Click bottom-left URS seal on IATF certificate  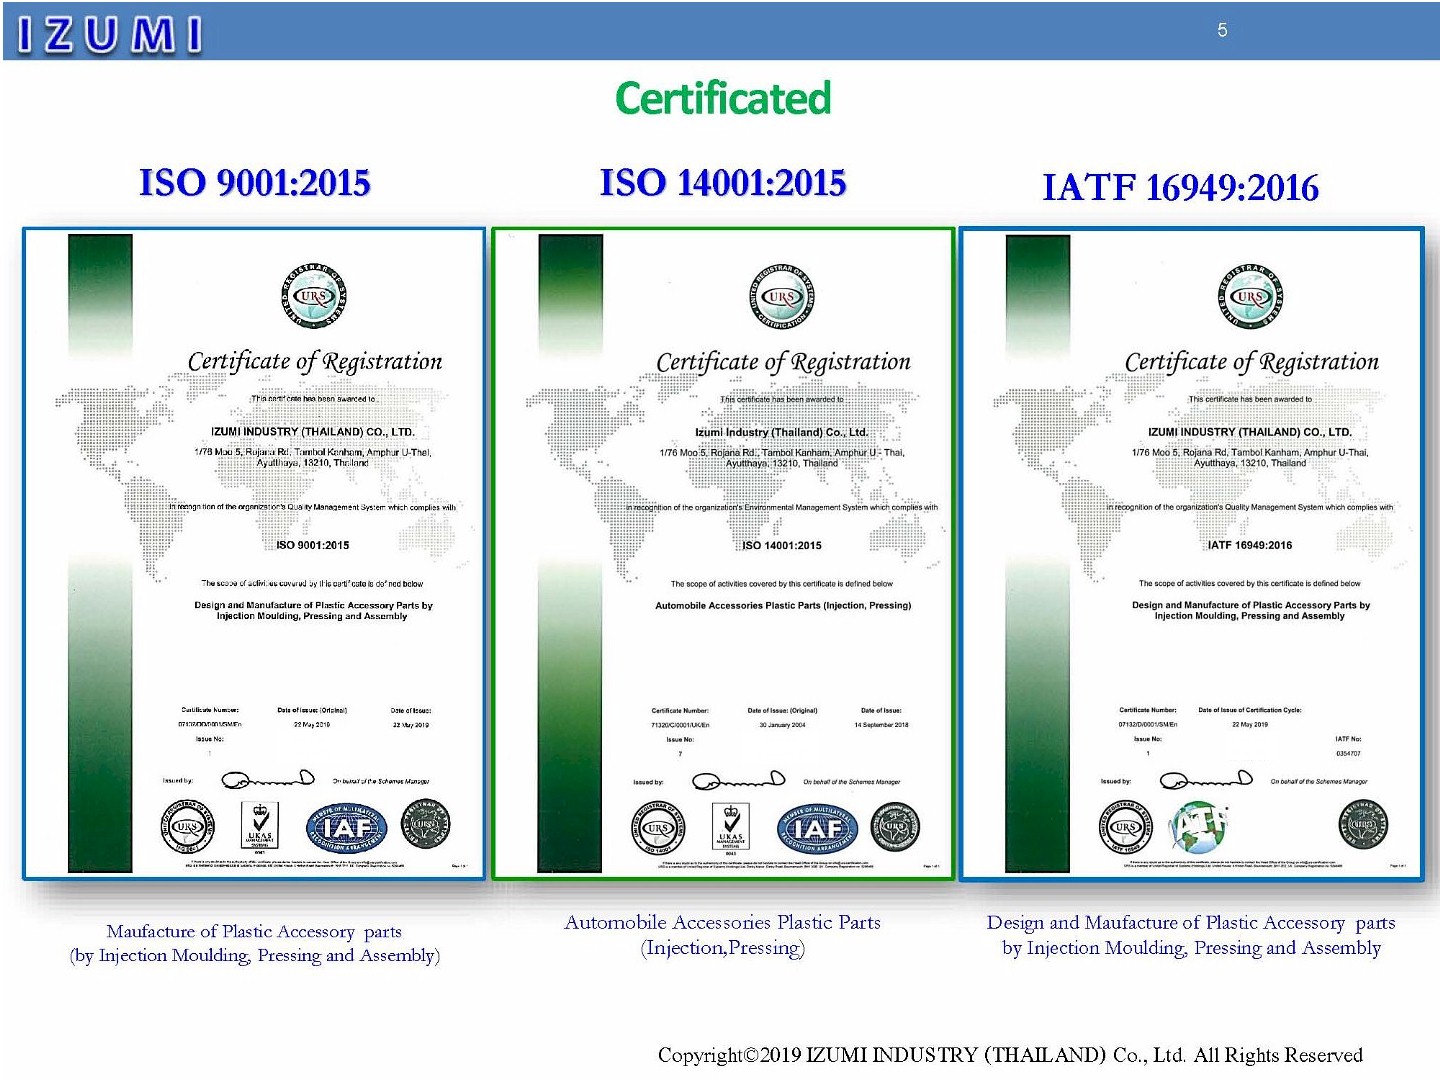1125,827
